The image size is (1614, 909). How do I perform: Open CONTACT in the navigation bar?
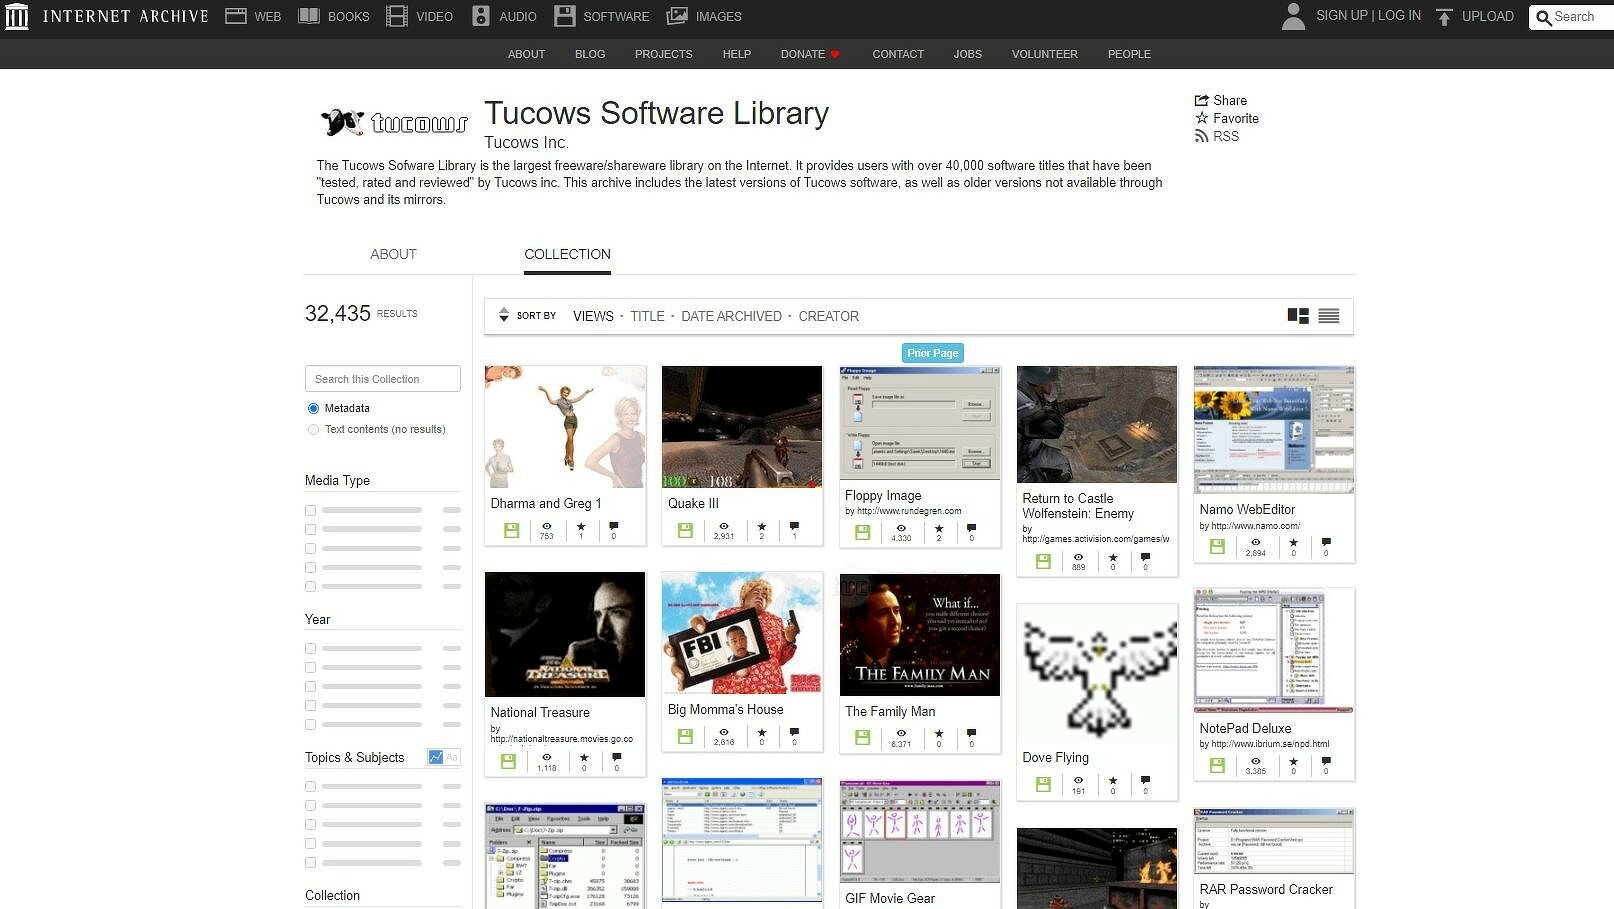click(x=898, y=54)
